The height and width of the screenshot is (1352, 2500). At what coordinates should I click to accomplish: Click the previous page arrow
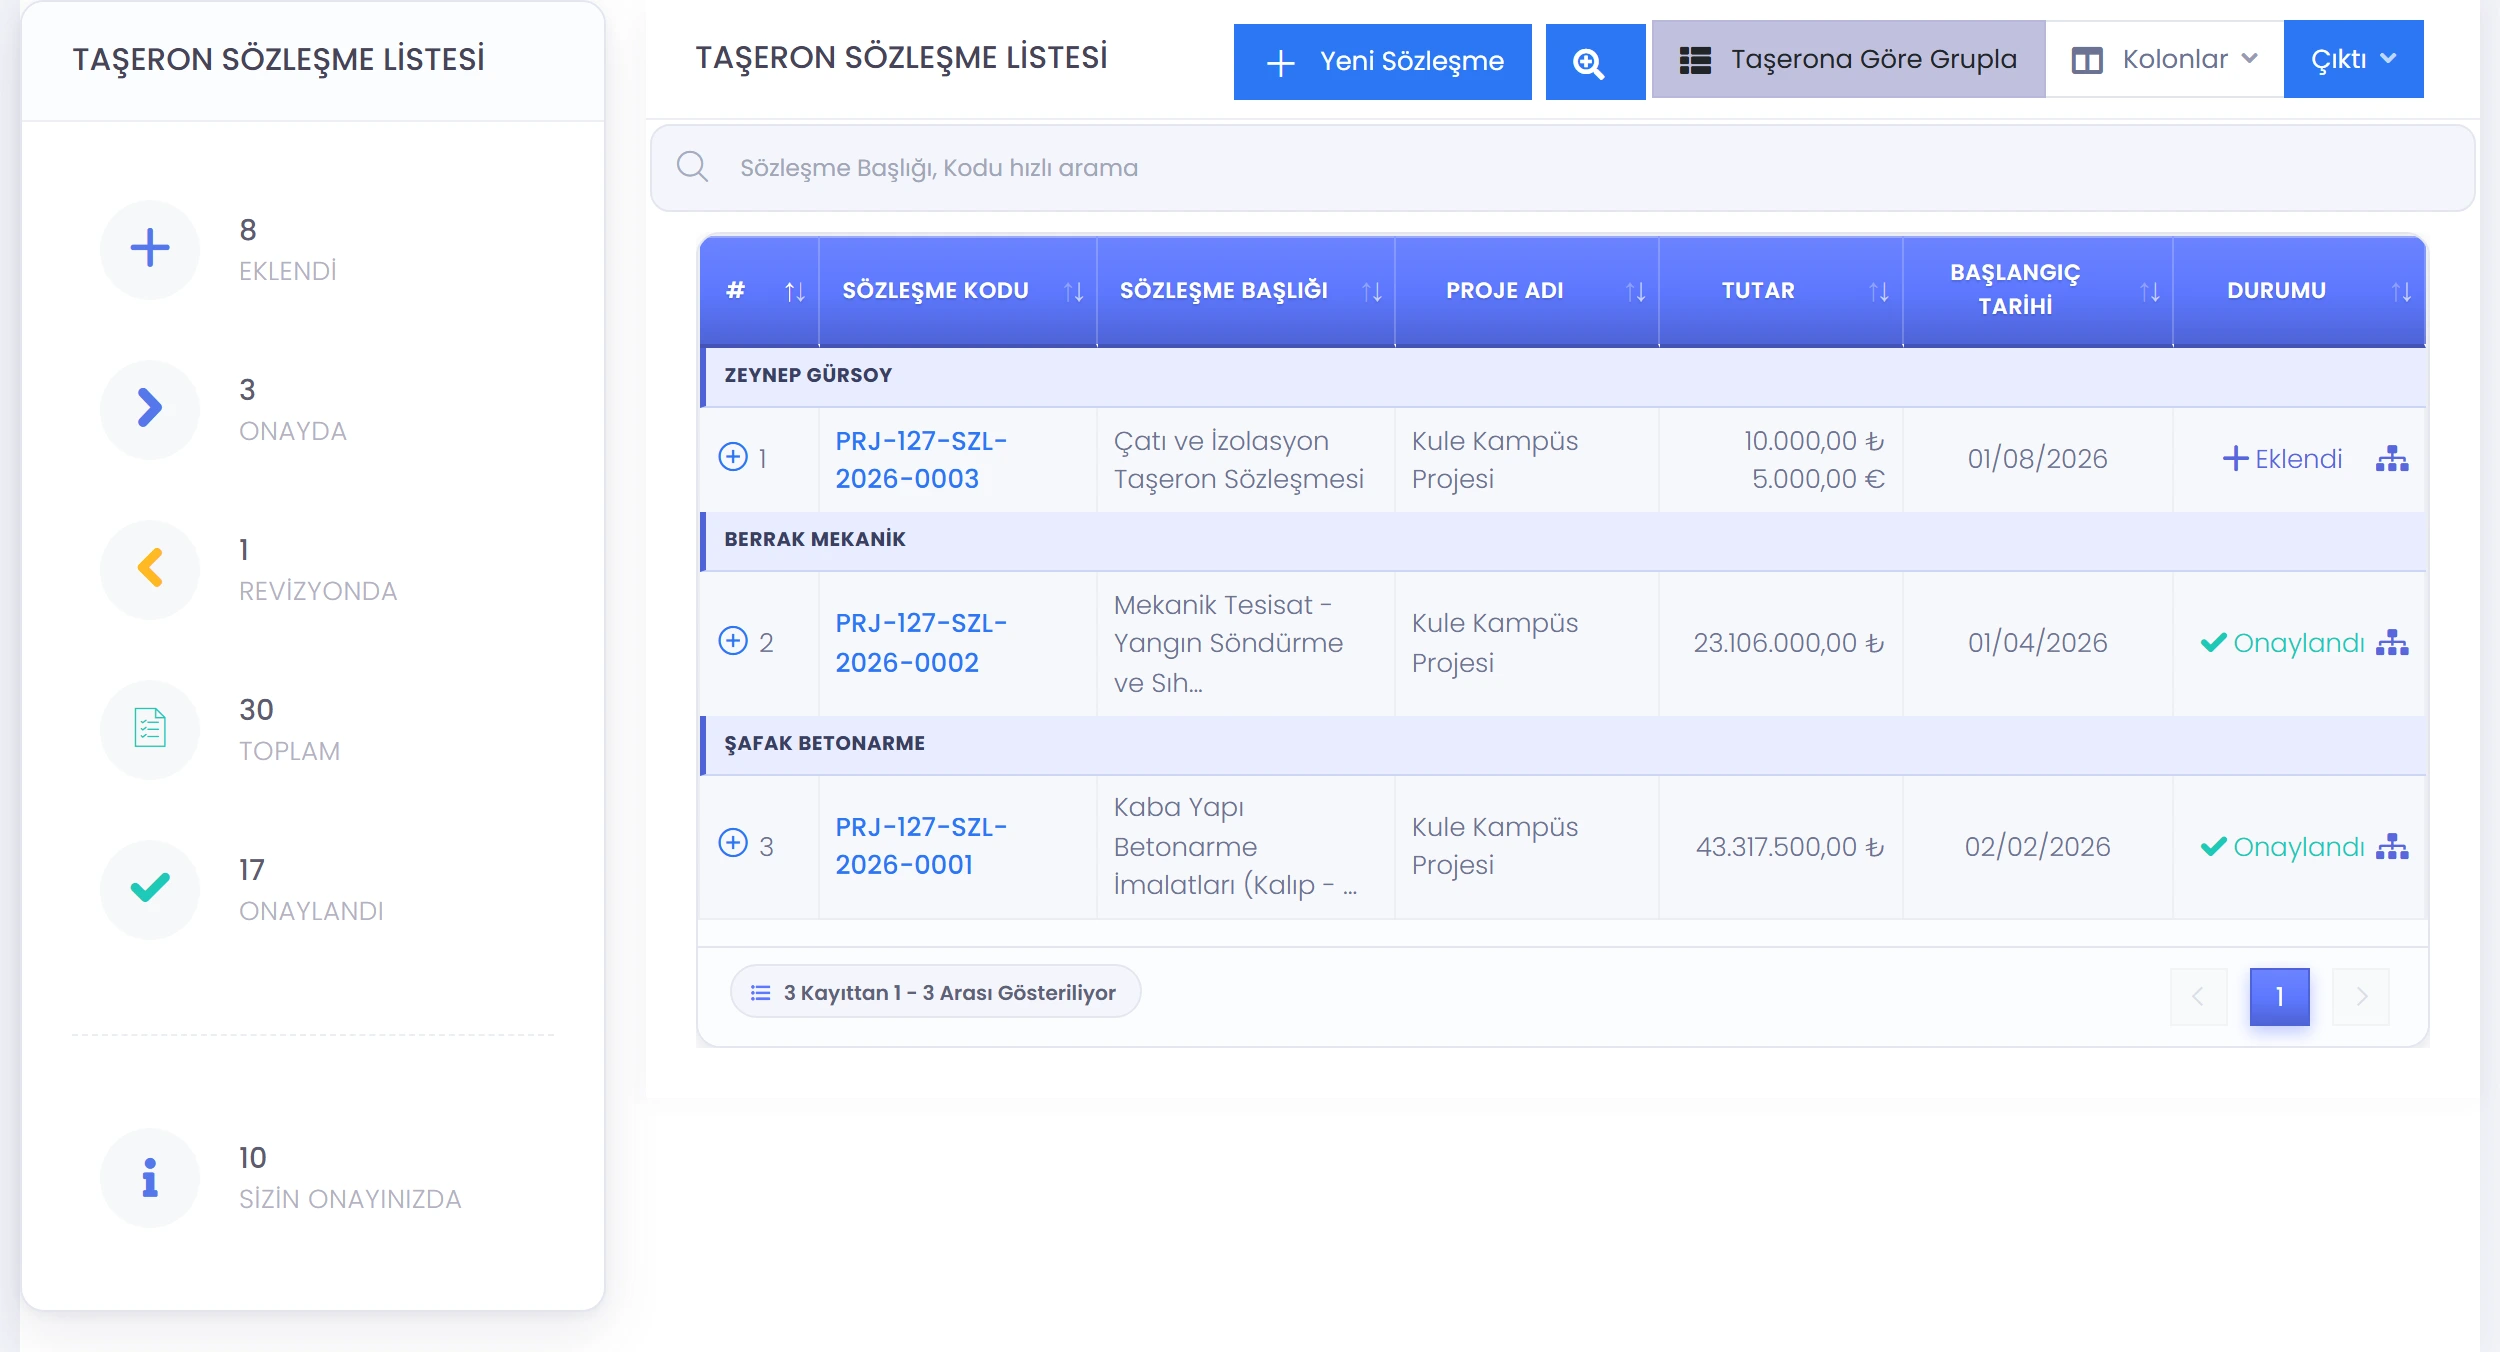2198,996
